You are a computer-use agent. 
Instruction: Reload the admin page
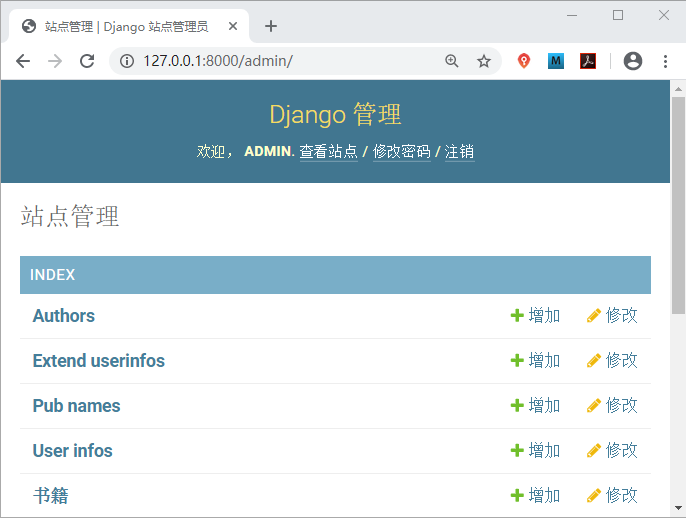(x=87, y=61)
